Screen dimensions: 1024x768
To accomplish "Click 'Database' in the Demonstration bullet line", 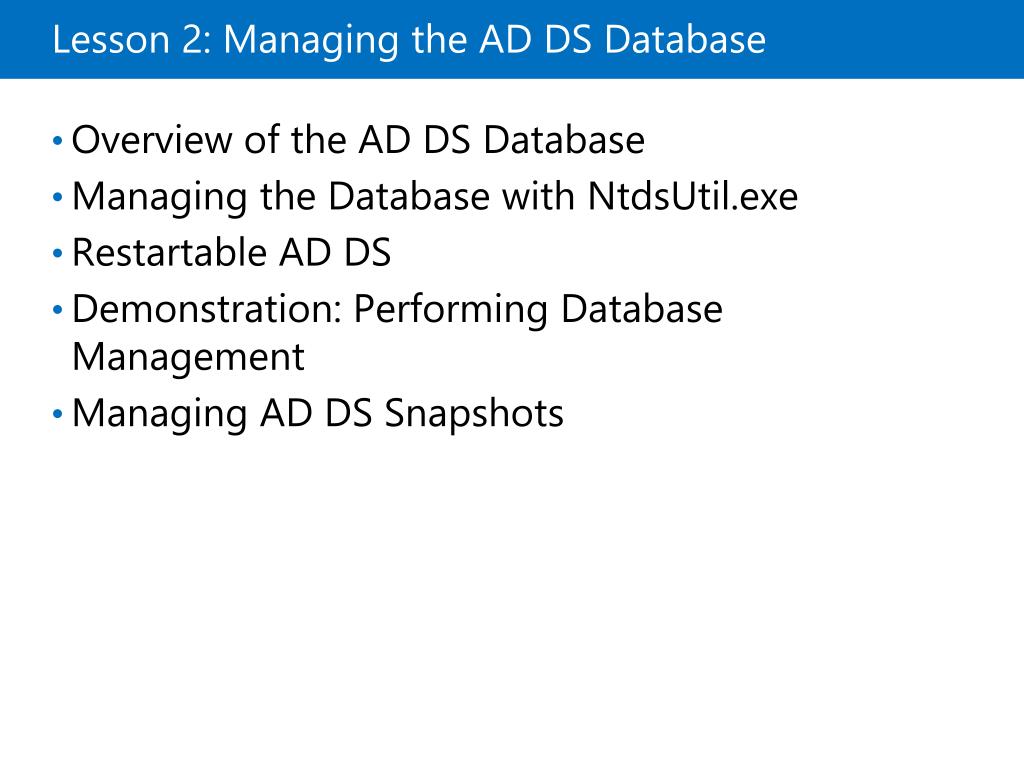I will coord(642,308).
